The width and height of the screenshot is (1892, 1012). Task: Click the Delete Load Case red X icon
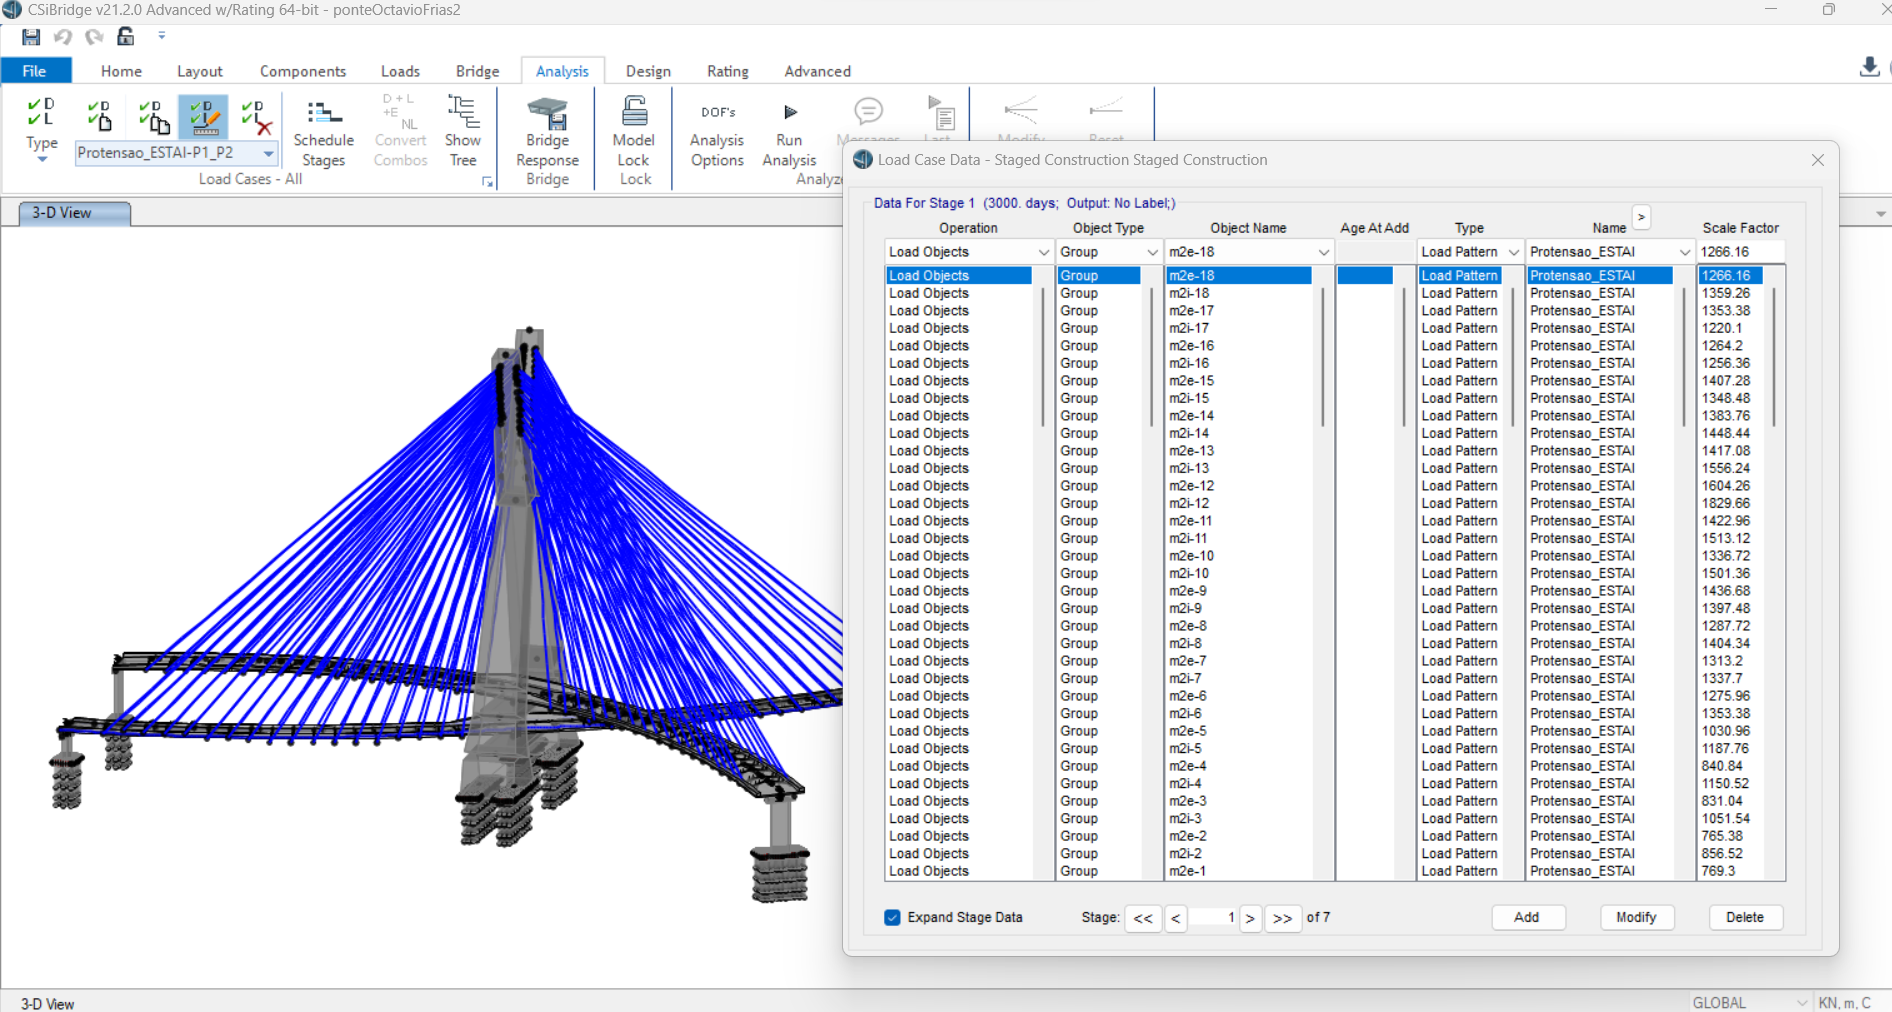[256, 115]
